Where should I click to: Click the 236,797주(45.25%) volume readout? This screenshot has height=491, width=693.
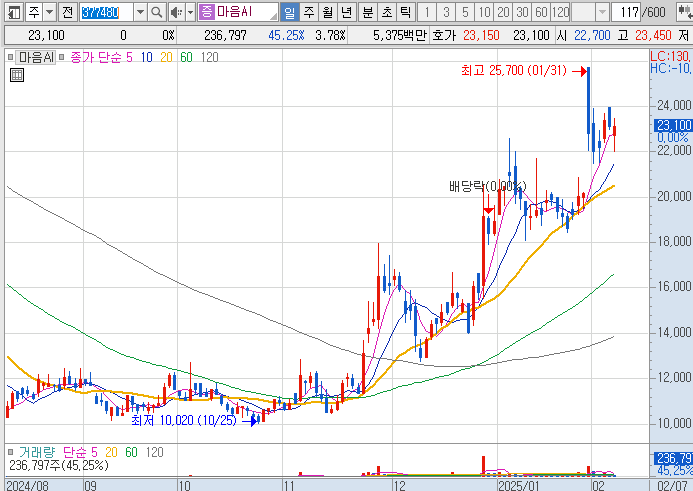click(59, 465)
